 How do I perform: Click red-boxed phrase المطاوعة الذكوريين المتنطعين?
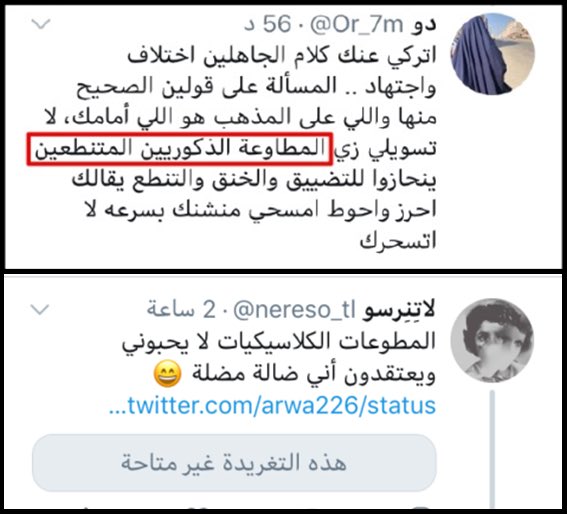(x=180, y=149)
